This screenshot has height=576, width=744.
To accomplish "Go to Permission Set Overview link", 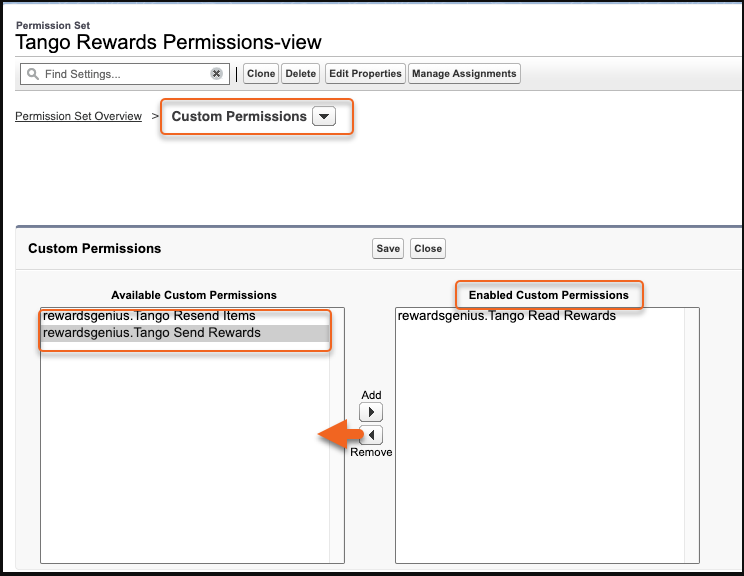I will [x=78, y=116].
